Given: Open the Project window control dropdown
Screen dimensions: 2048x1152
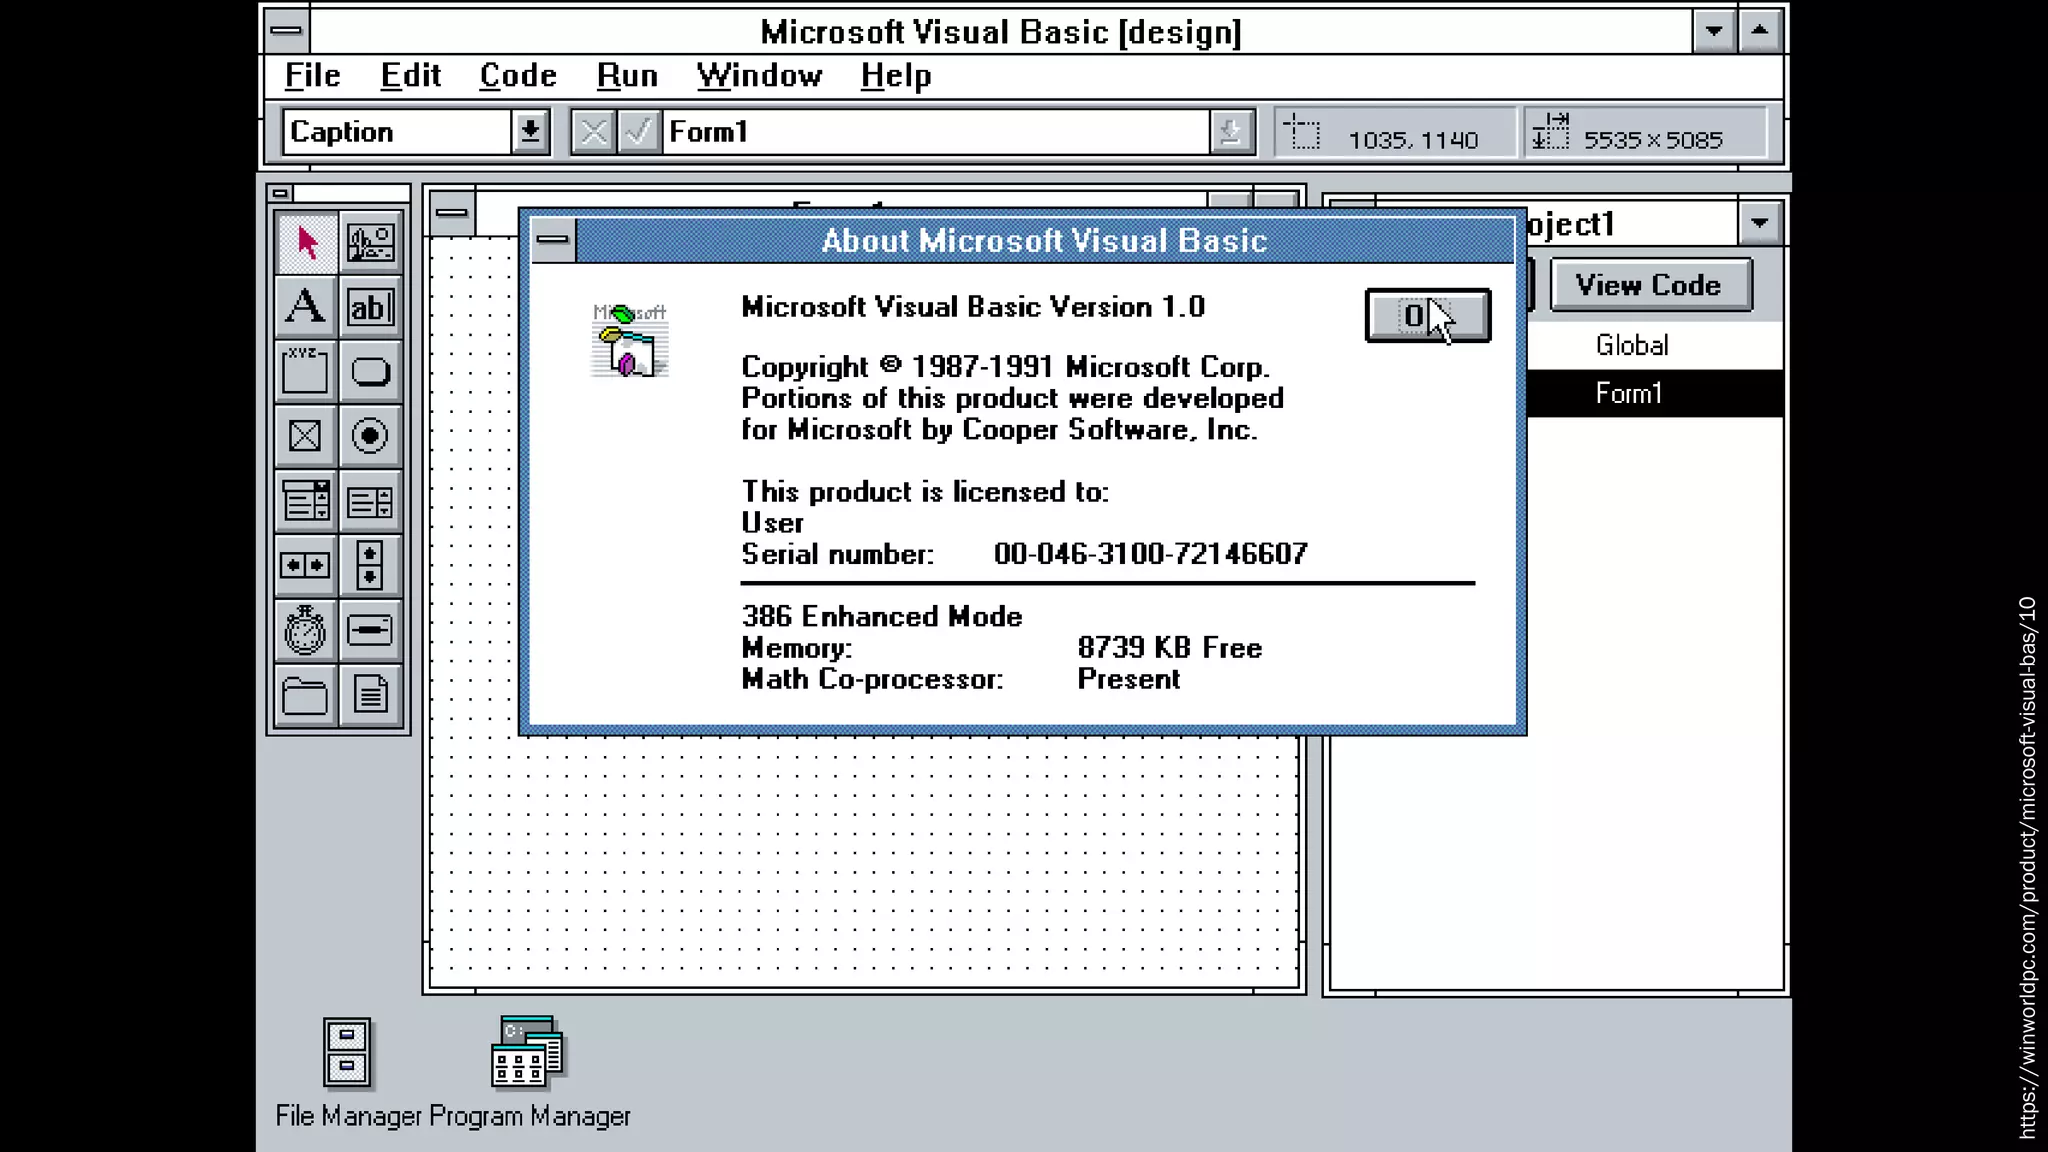Looking at the screenshot, I should (1759, 223).
